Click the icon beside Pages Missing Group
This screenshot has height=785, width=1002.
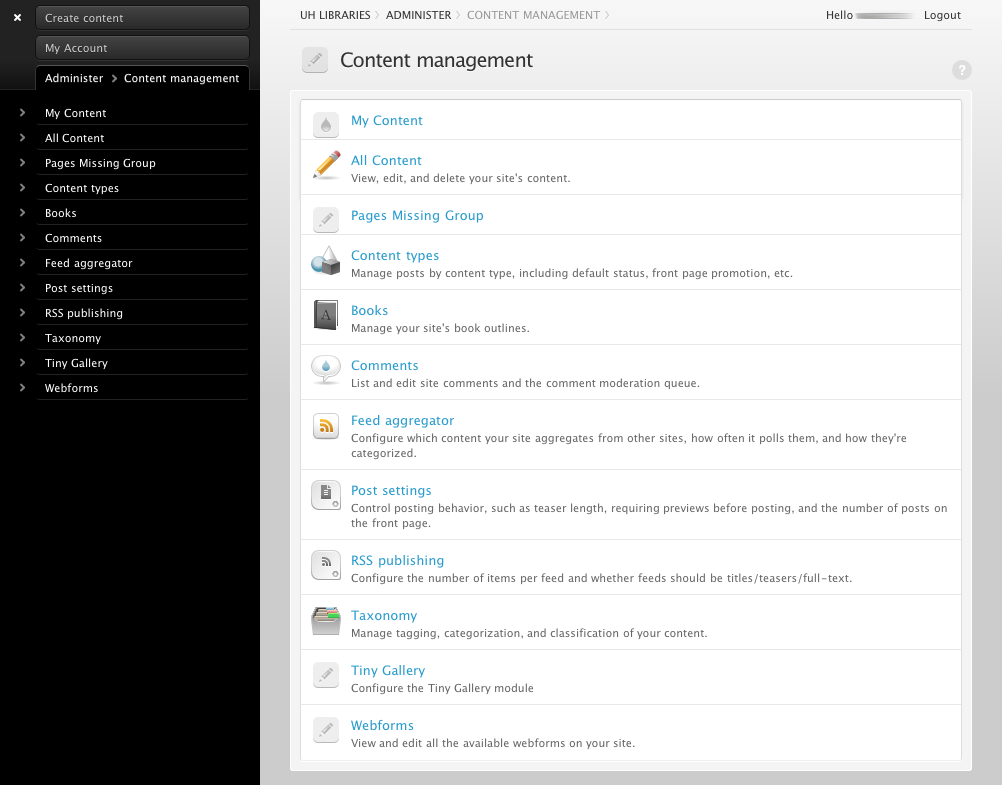point(326,219)
